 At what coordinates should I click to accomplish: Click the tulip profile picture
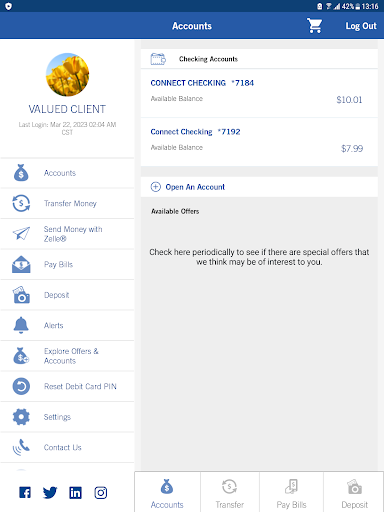click(67, 75)
